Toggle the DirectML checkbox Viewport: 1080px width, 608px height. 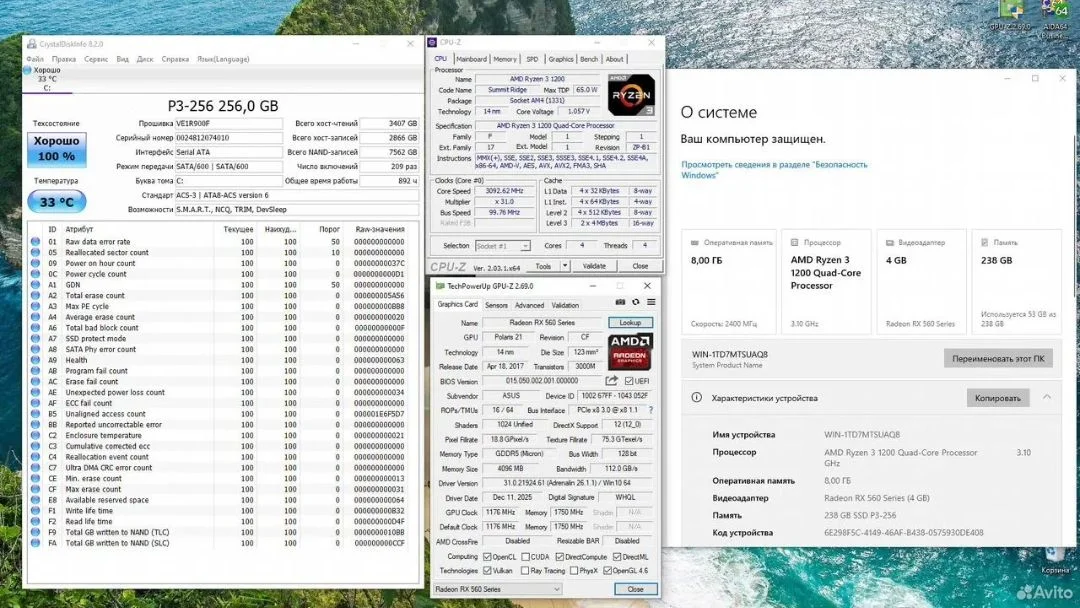tap(617, 557)
